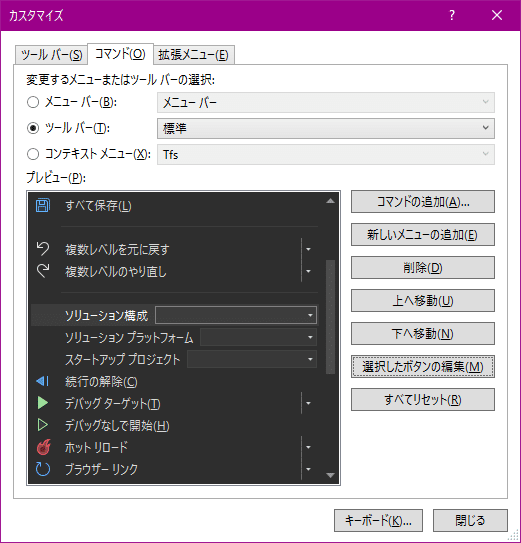
Task: Select the コンテキスト メニュー radio button
Action: [x=33, y=154]
